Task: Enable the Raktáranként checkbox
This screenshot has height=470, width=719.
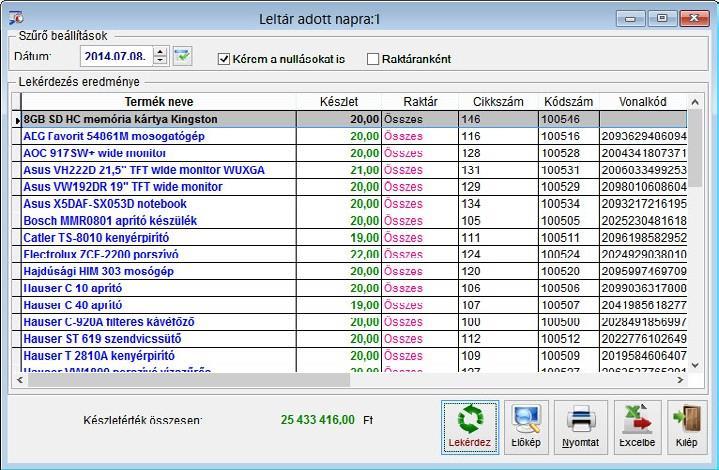Action: (x=373, y=59)
